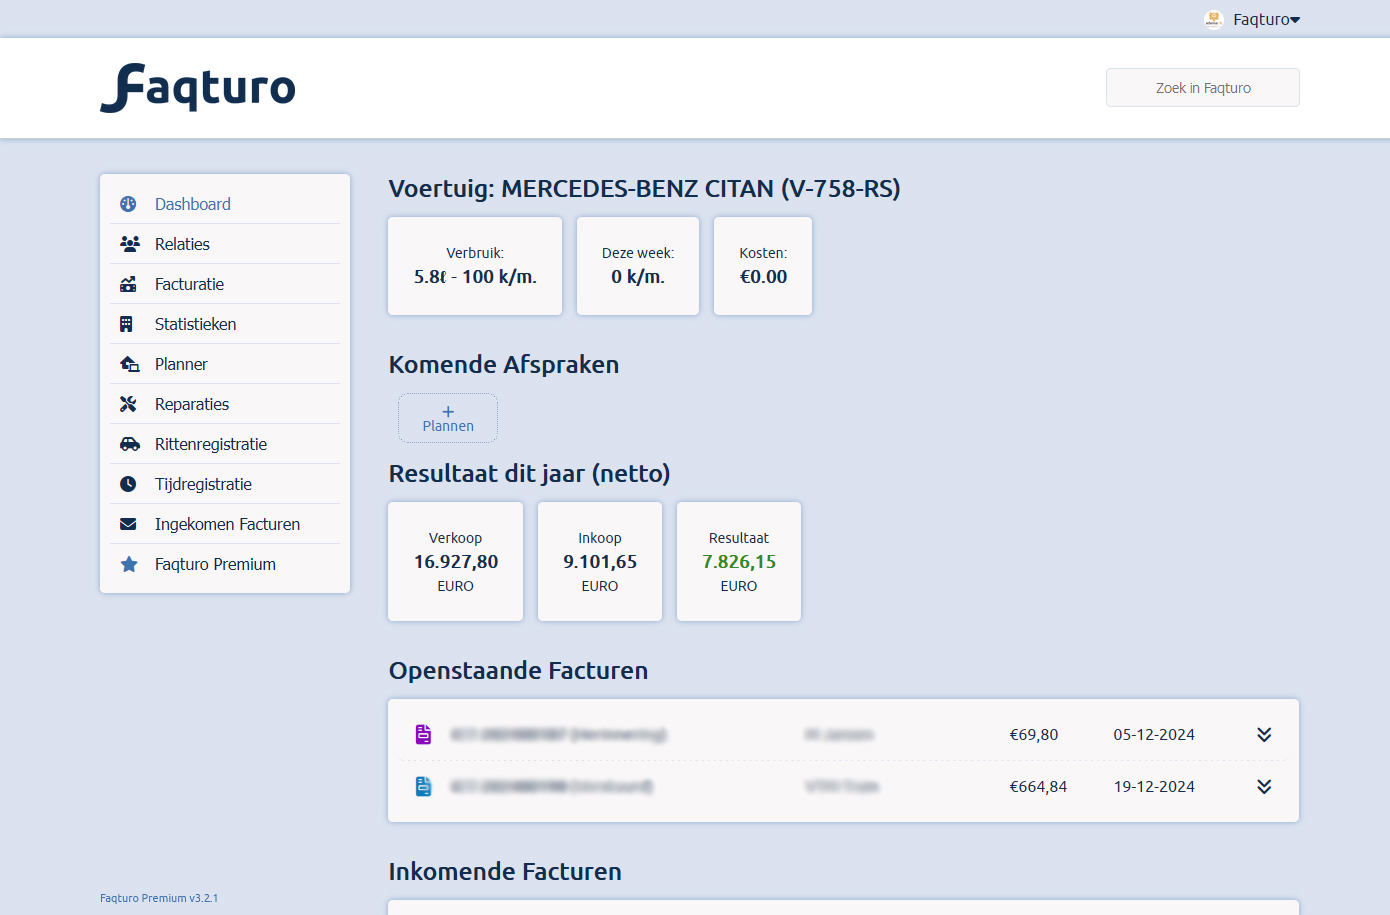
Task: Click the Relaties people icon
Action: tap(129, 244)
